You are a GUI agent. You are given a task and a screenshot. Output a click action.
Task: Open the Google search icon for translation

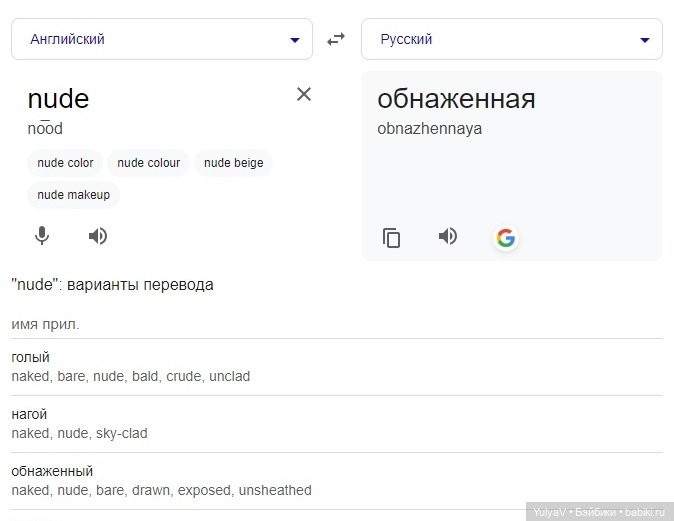(505, 238)
